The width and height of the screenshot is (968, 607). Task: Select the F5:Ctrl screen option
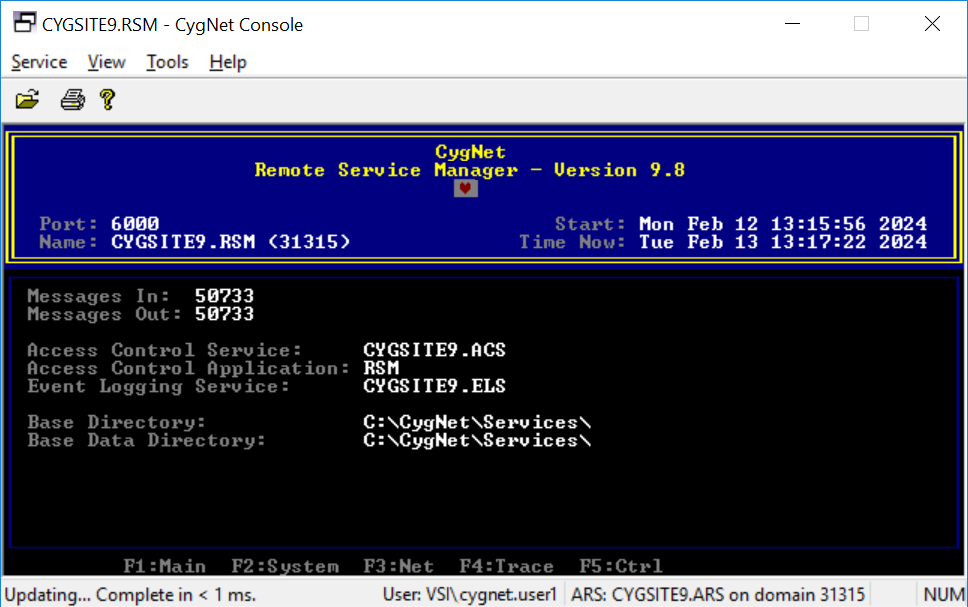pyautogui.click(x=620, y=566)
